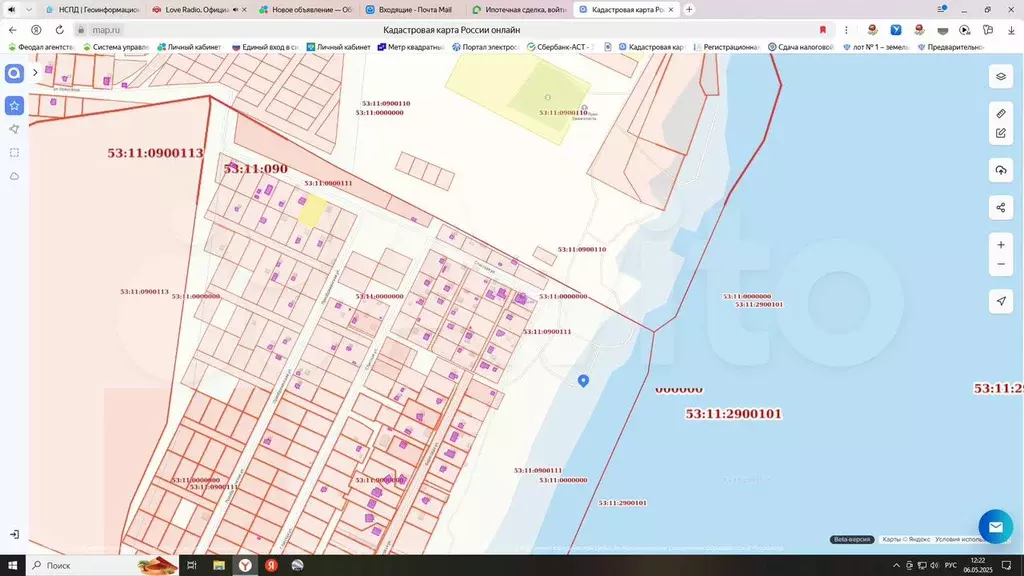Viewport: 1024px width, 576px height.
Task: Open the draw/edit tool
Action: pyautogui.click(x=1000, y=133)
